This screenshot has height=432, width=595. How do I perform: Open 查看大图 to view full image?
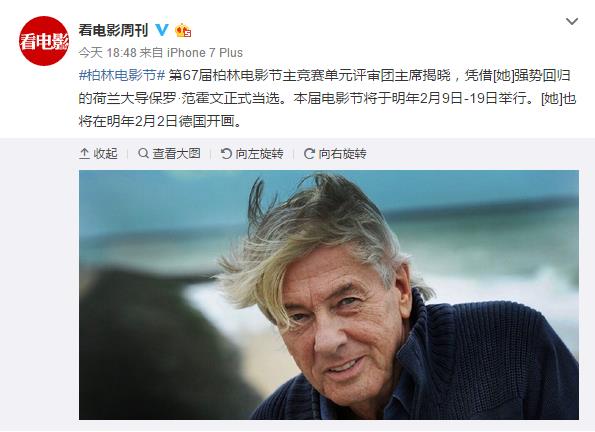coord(169,153)
